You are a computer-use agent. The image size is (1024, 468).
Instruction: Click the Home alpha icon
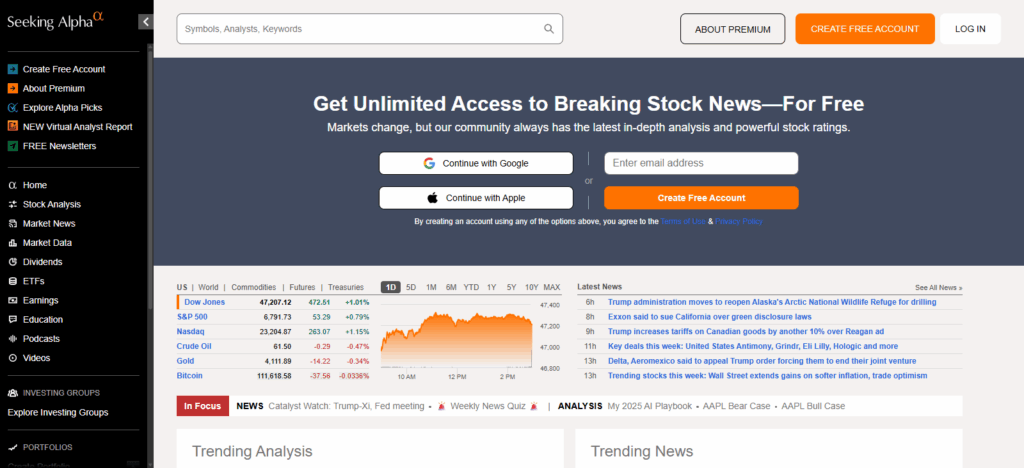pyautogui.click(x=12, y=185)
